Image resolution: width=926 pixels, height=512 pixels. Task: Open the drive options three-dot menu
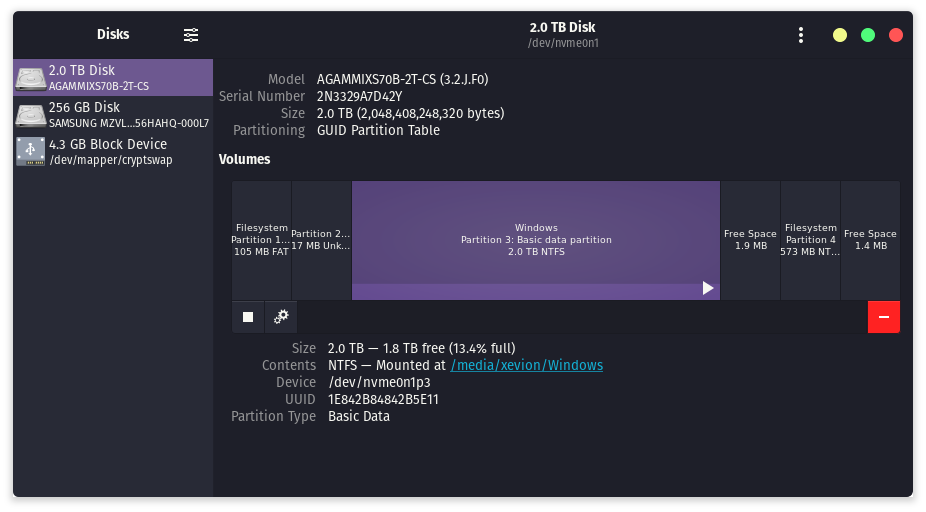point(800,35)
